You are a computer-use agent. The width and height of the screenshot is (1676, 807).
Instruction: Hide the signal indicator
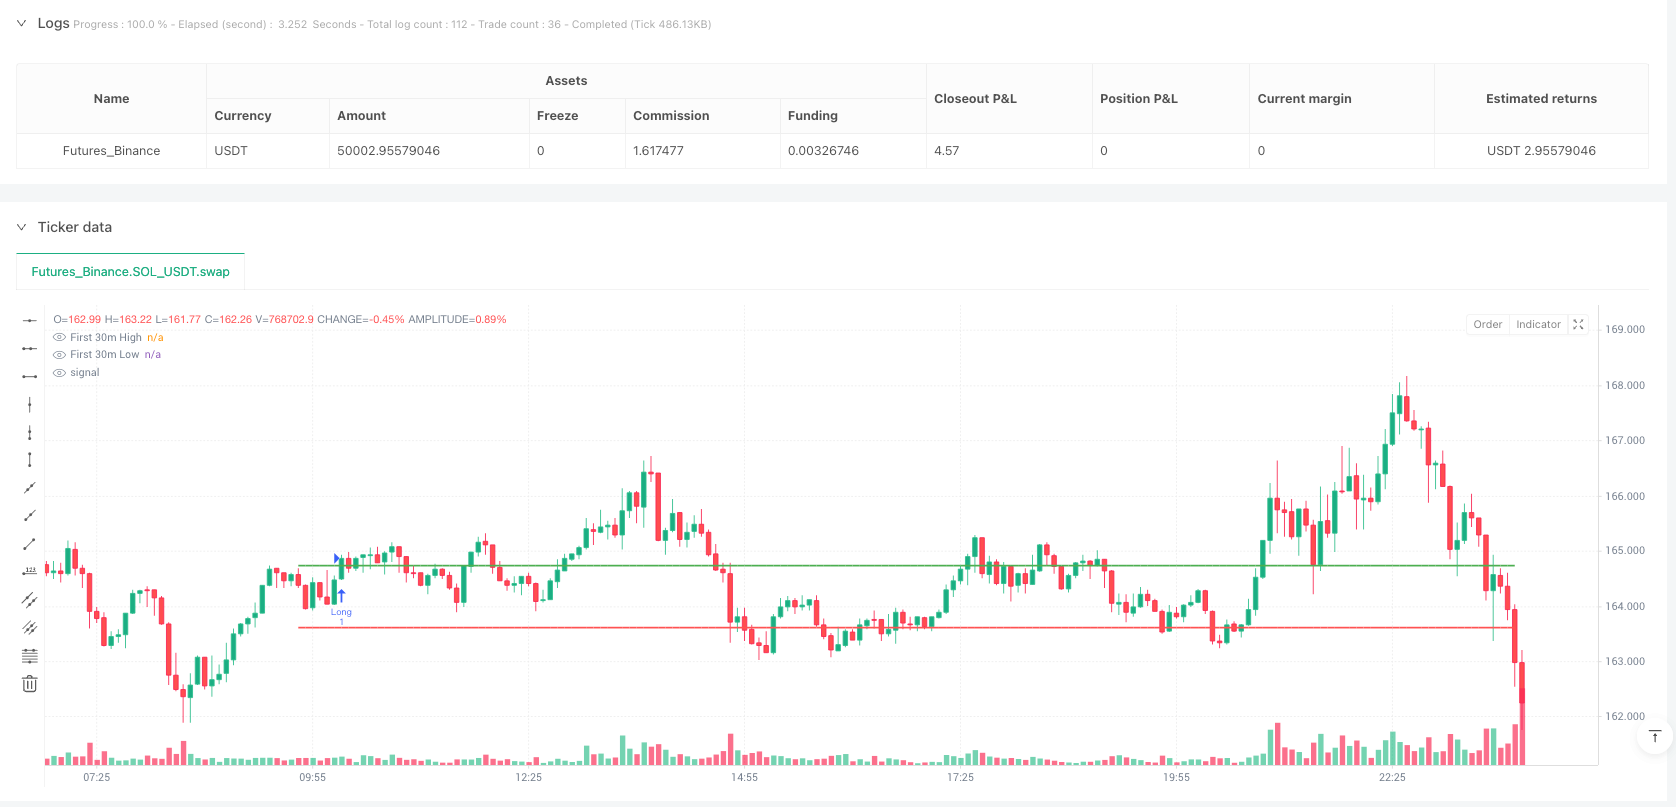coord(59,373)
